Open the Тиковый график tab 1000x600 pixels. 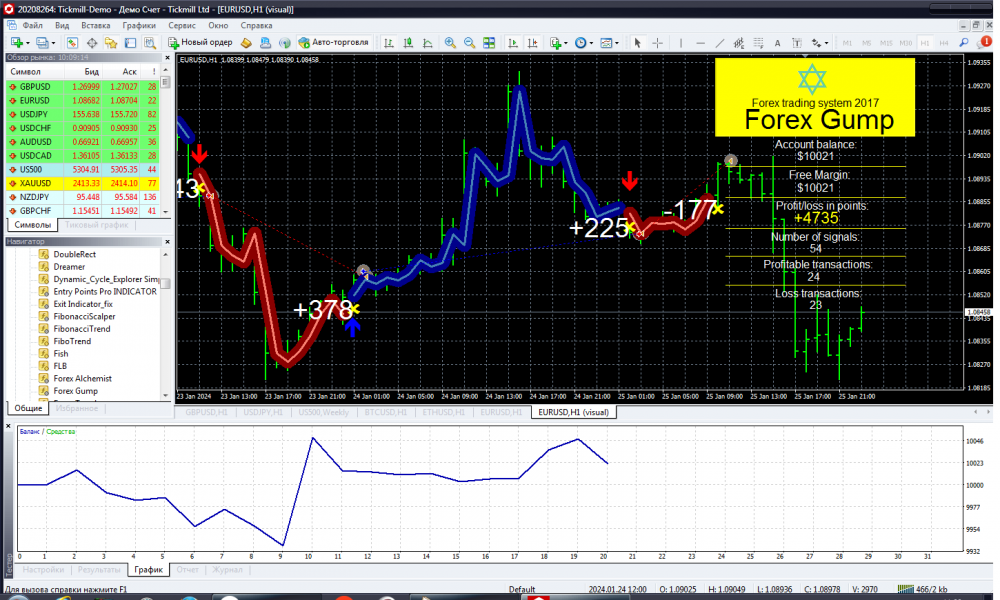(96, 225)
